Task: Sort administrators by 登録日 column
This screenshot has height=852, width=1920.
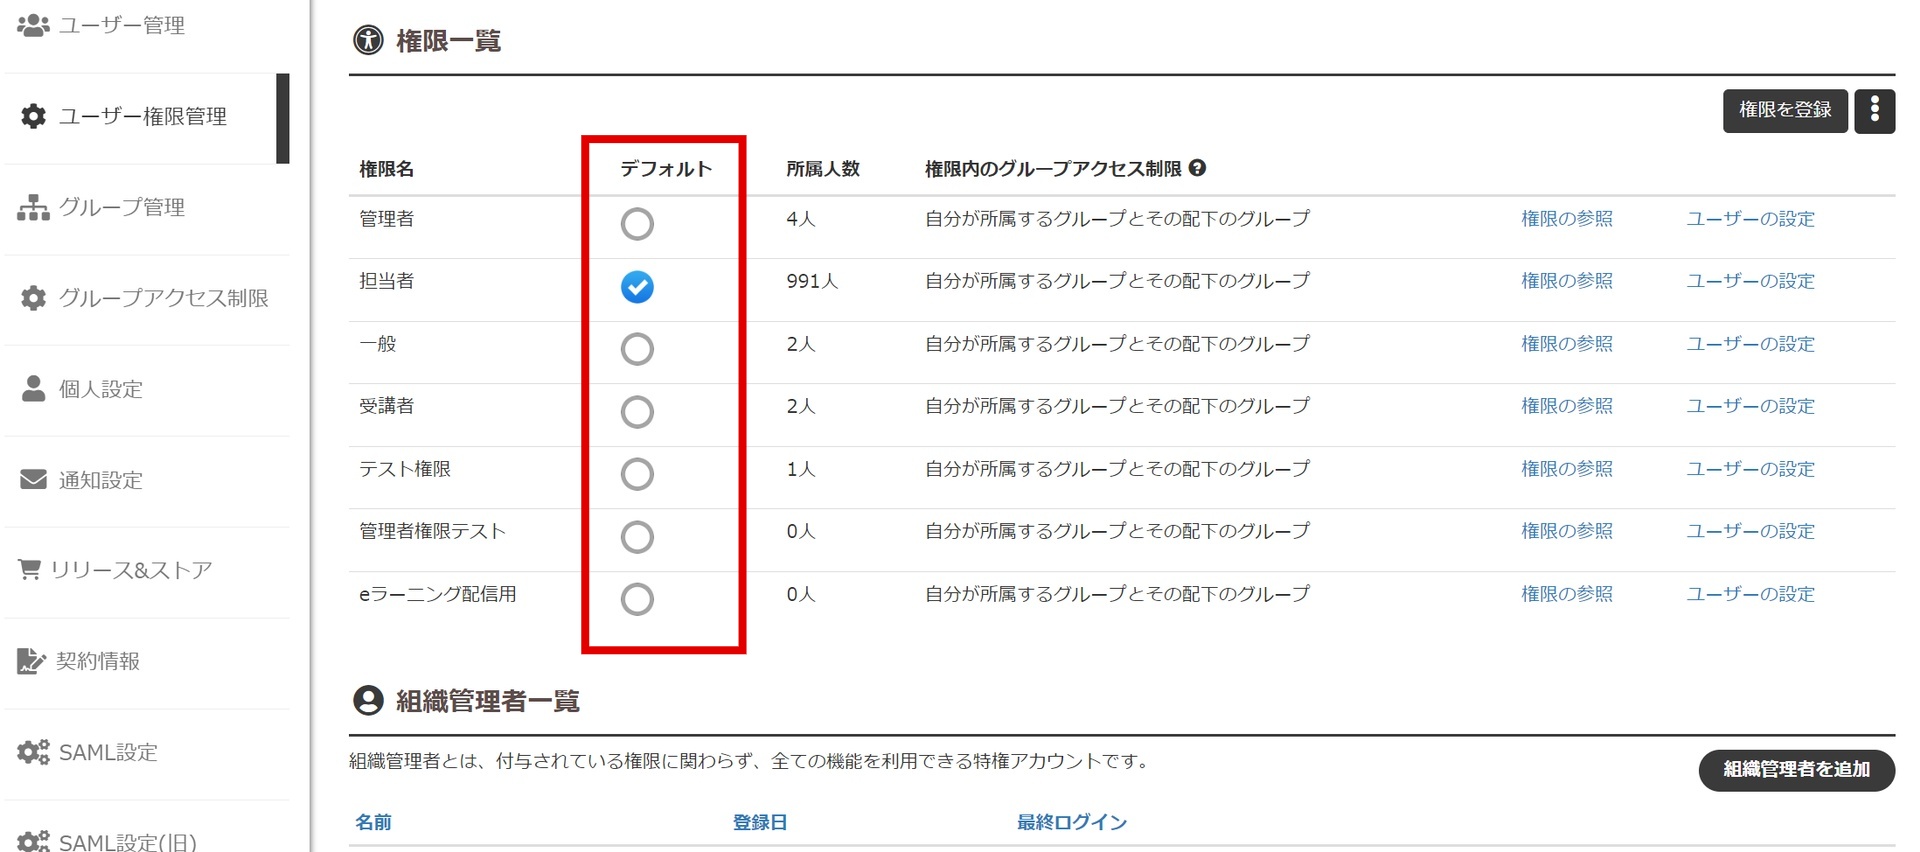Action: (760, 822)
